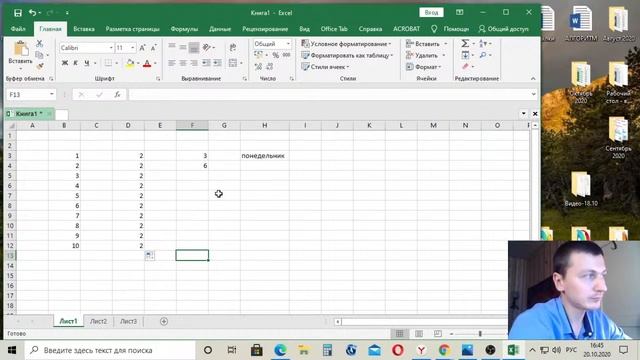Decrease font size with the smaller A
Image resolution: width=640 pixels, height=360 pixels.
(x=153, y=48)
